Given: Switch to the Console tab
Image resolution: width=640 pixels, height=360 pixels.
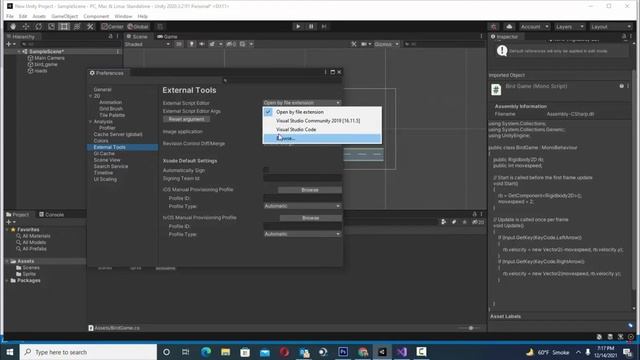Looking at the screenshot, I should click(51, 214).
